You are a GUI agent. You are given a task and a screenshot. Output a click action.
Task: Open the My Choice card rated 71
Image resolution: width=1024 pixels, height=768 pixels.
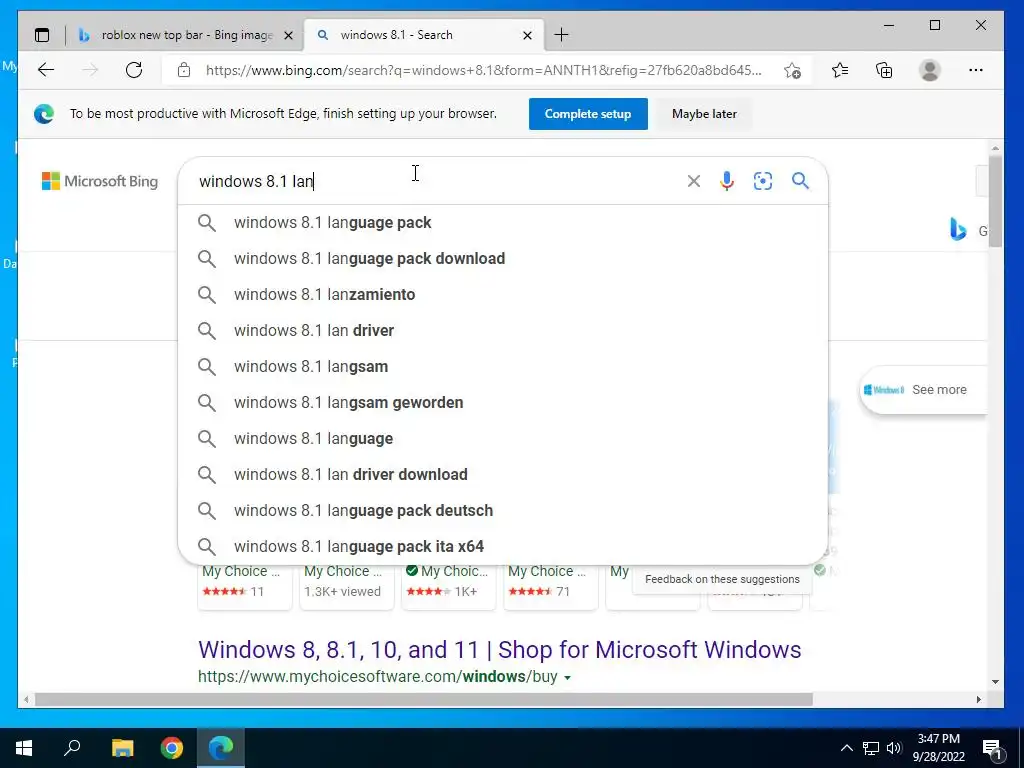tap(551, 586)
